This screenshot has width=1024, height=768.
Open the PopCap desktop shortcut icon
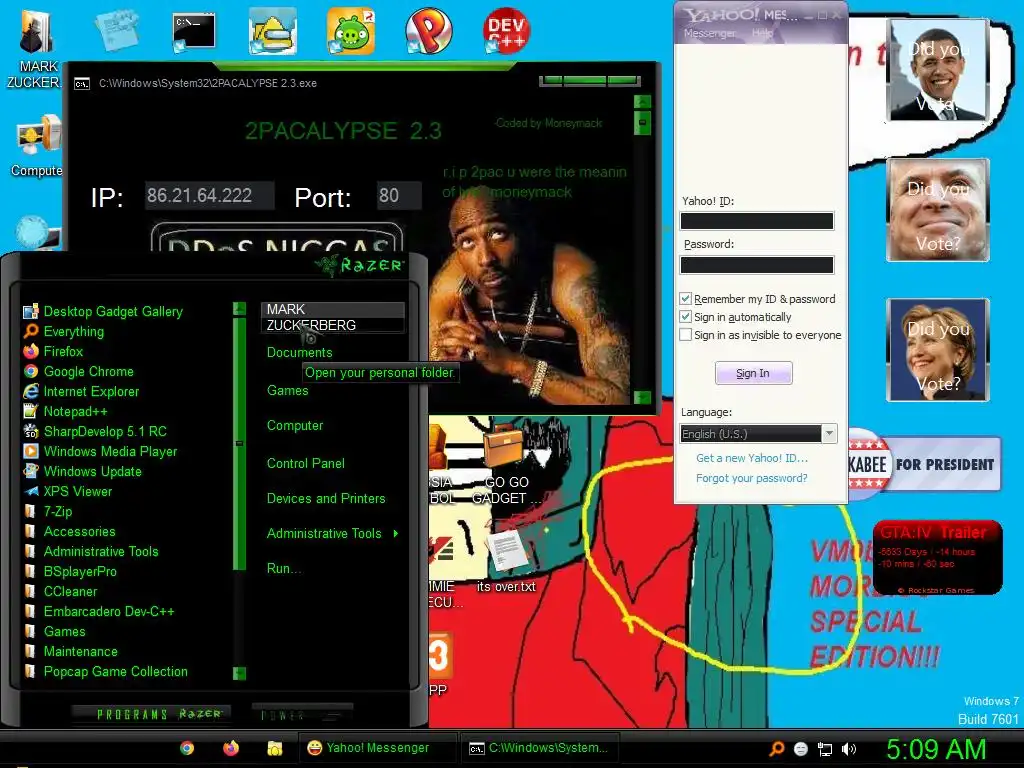pyautogui.click(x=428, y=31)
